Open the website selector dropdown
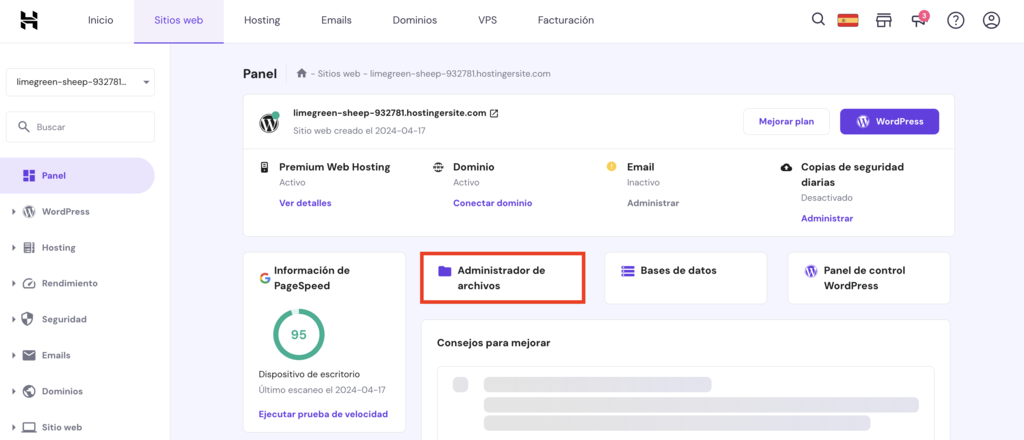The height and width of the screenshot is (440, 1024). pos(80,82)
